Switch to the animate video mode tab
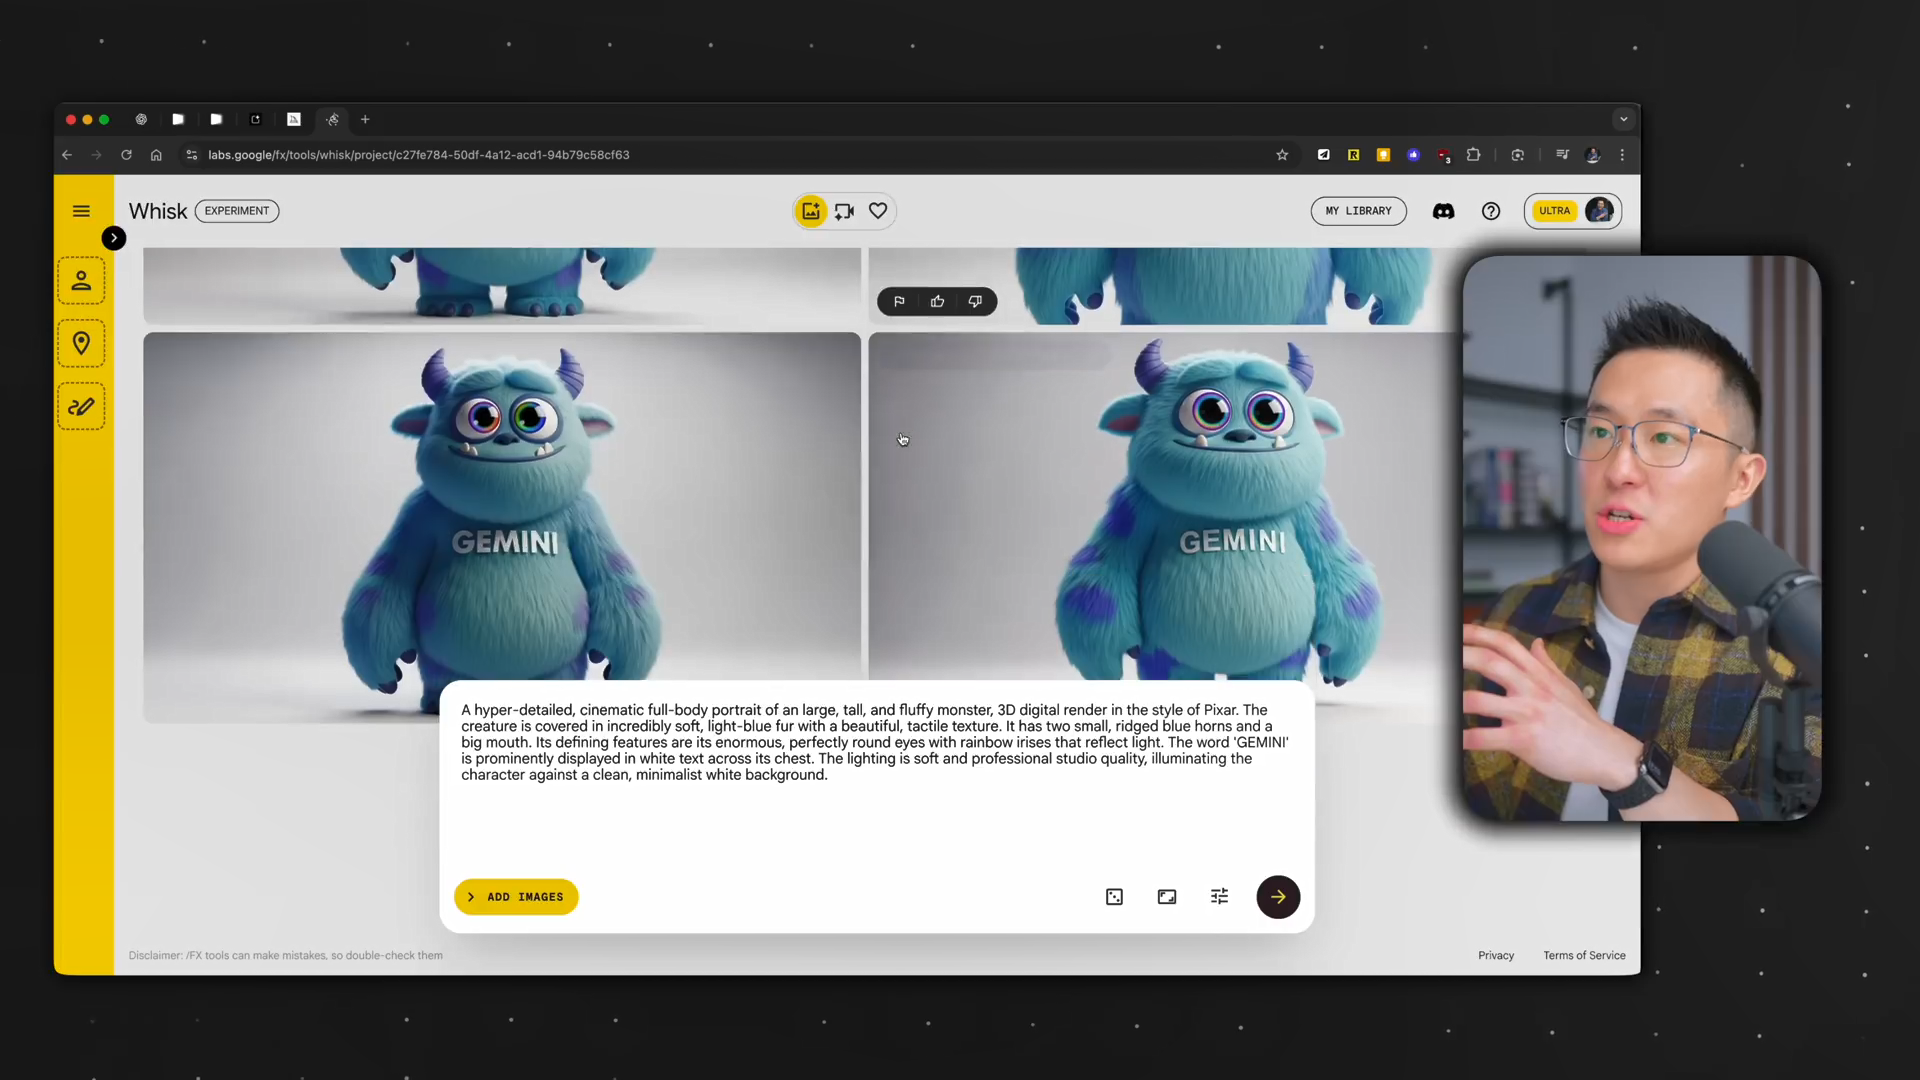Image resolution: width=1920 pixels, height=1080 pixels. [845, 211]
